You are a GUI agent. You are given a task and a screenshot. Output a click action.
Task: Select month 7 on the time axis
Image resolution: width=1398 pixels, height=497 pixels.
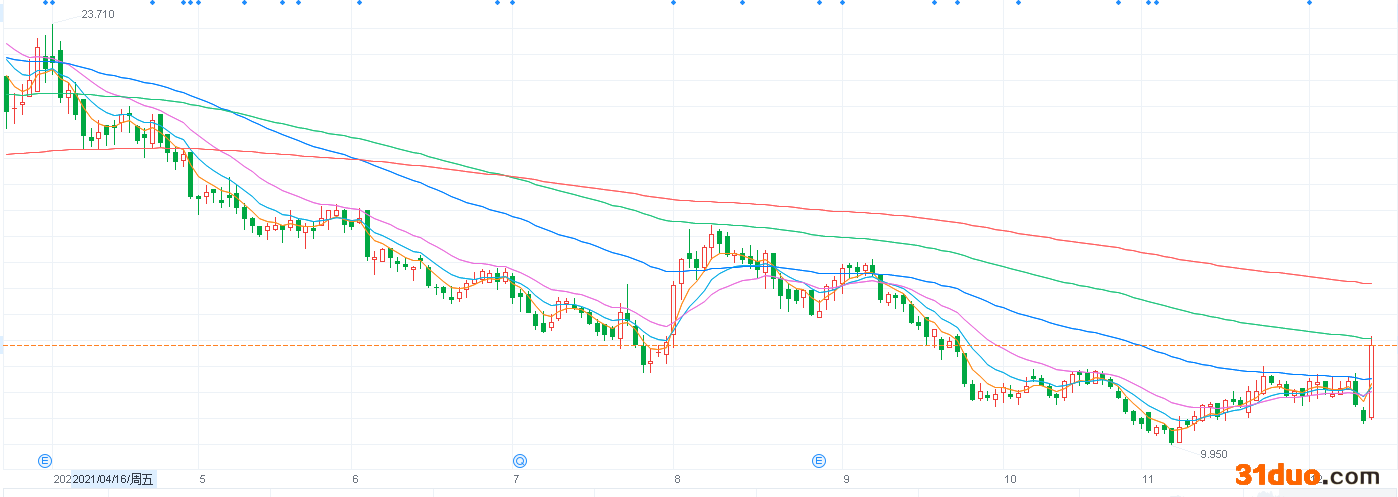(516, 479)
